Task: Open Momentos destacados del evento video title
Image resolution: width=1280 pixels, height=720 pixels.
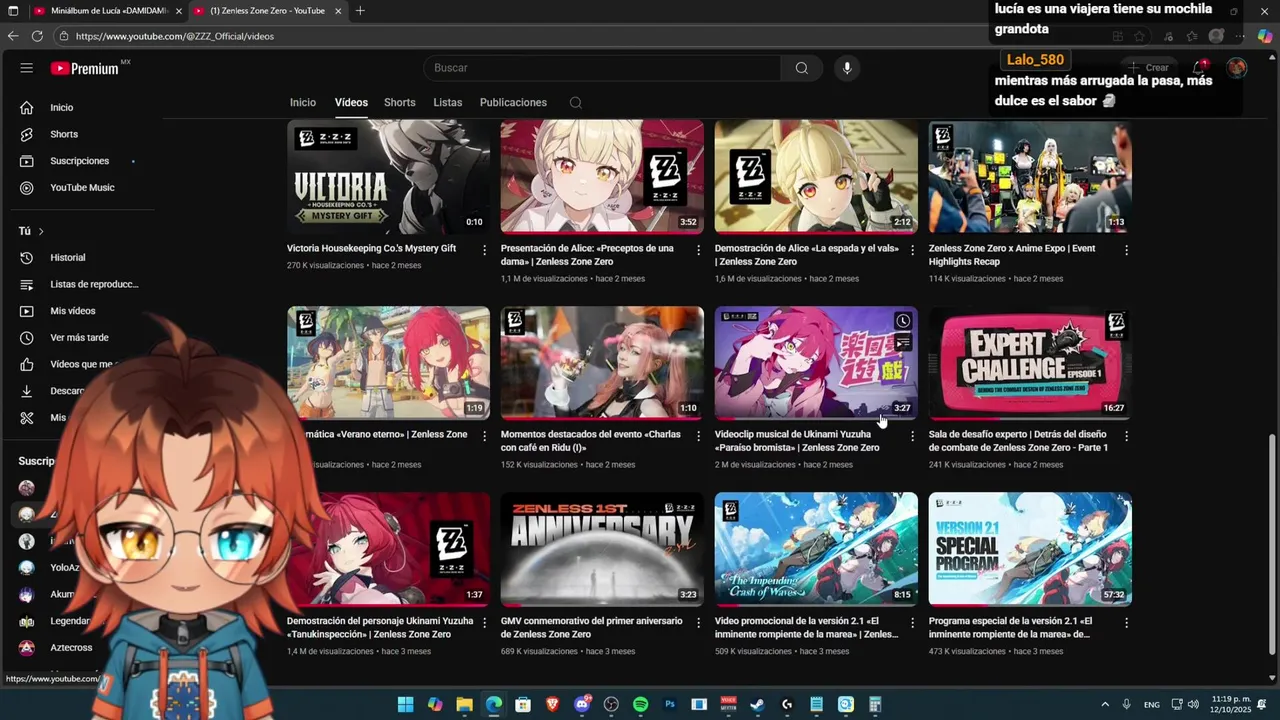Action: coord(590,441)
